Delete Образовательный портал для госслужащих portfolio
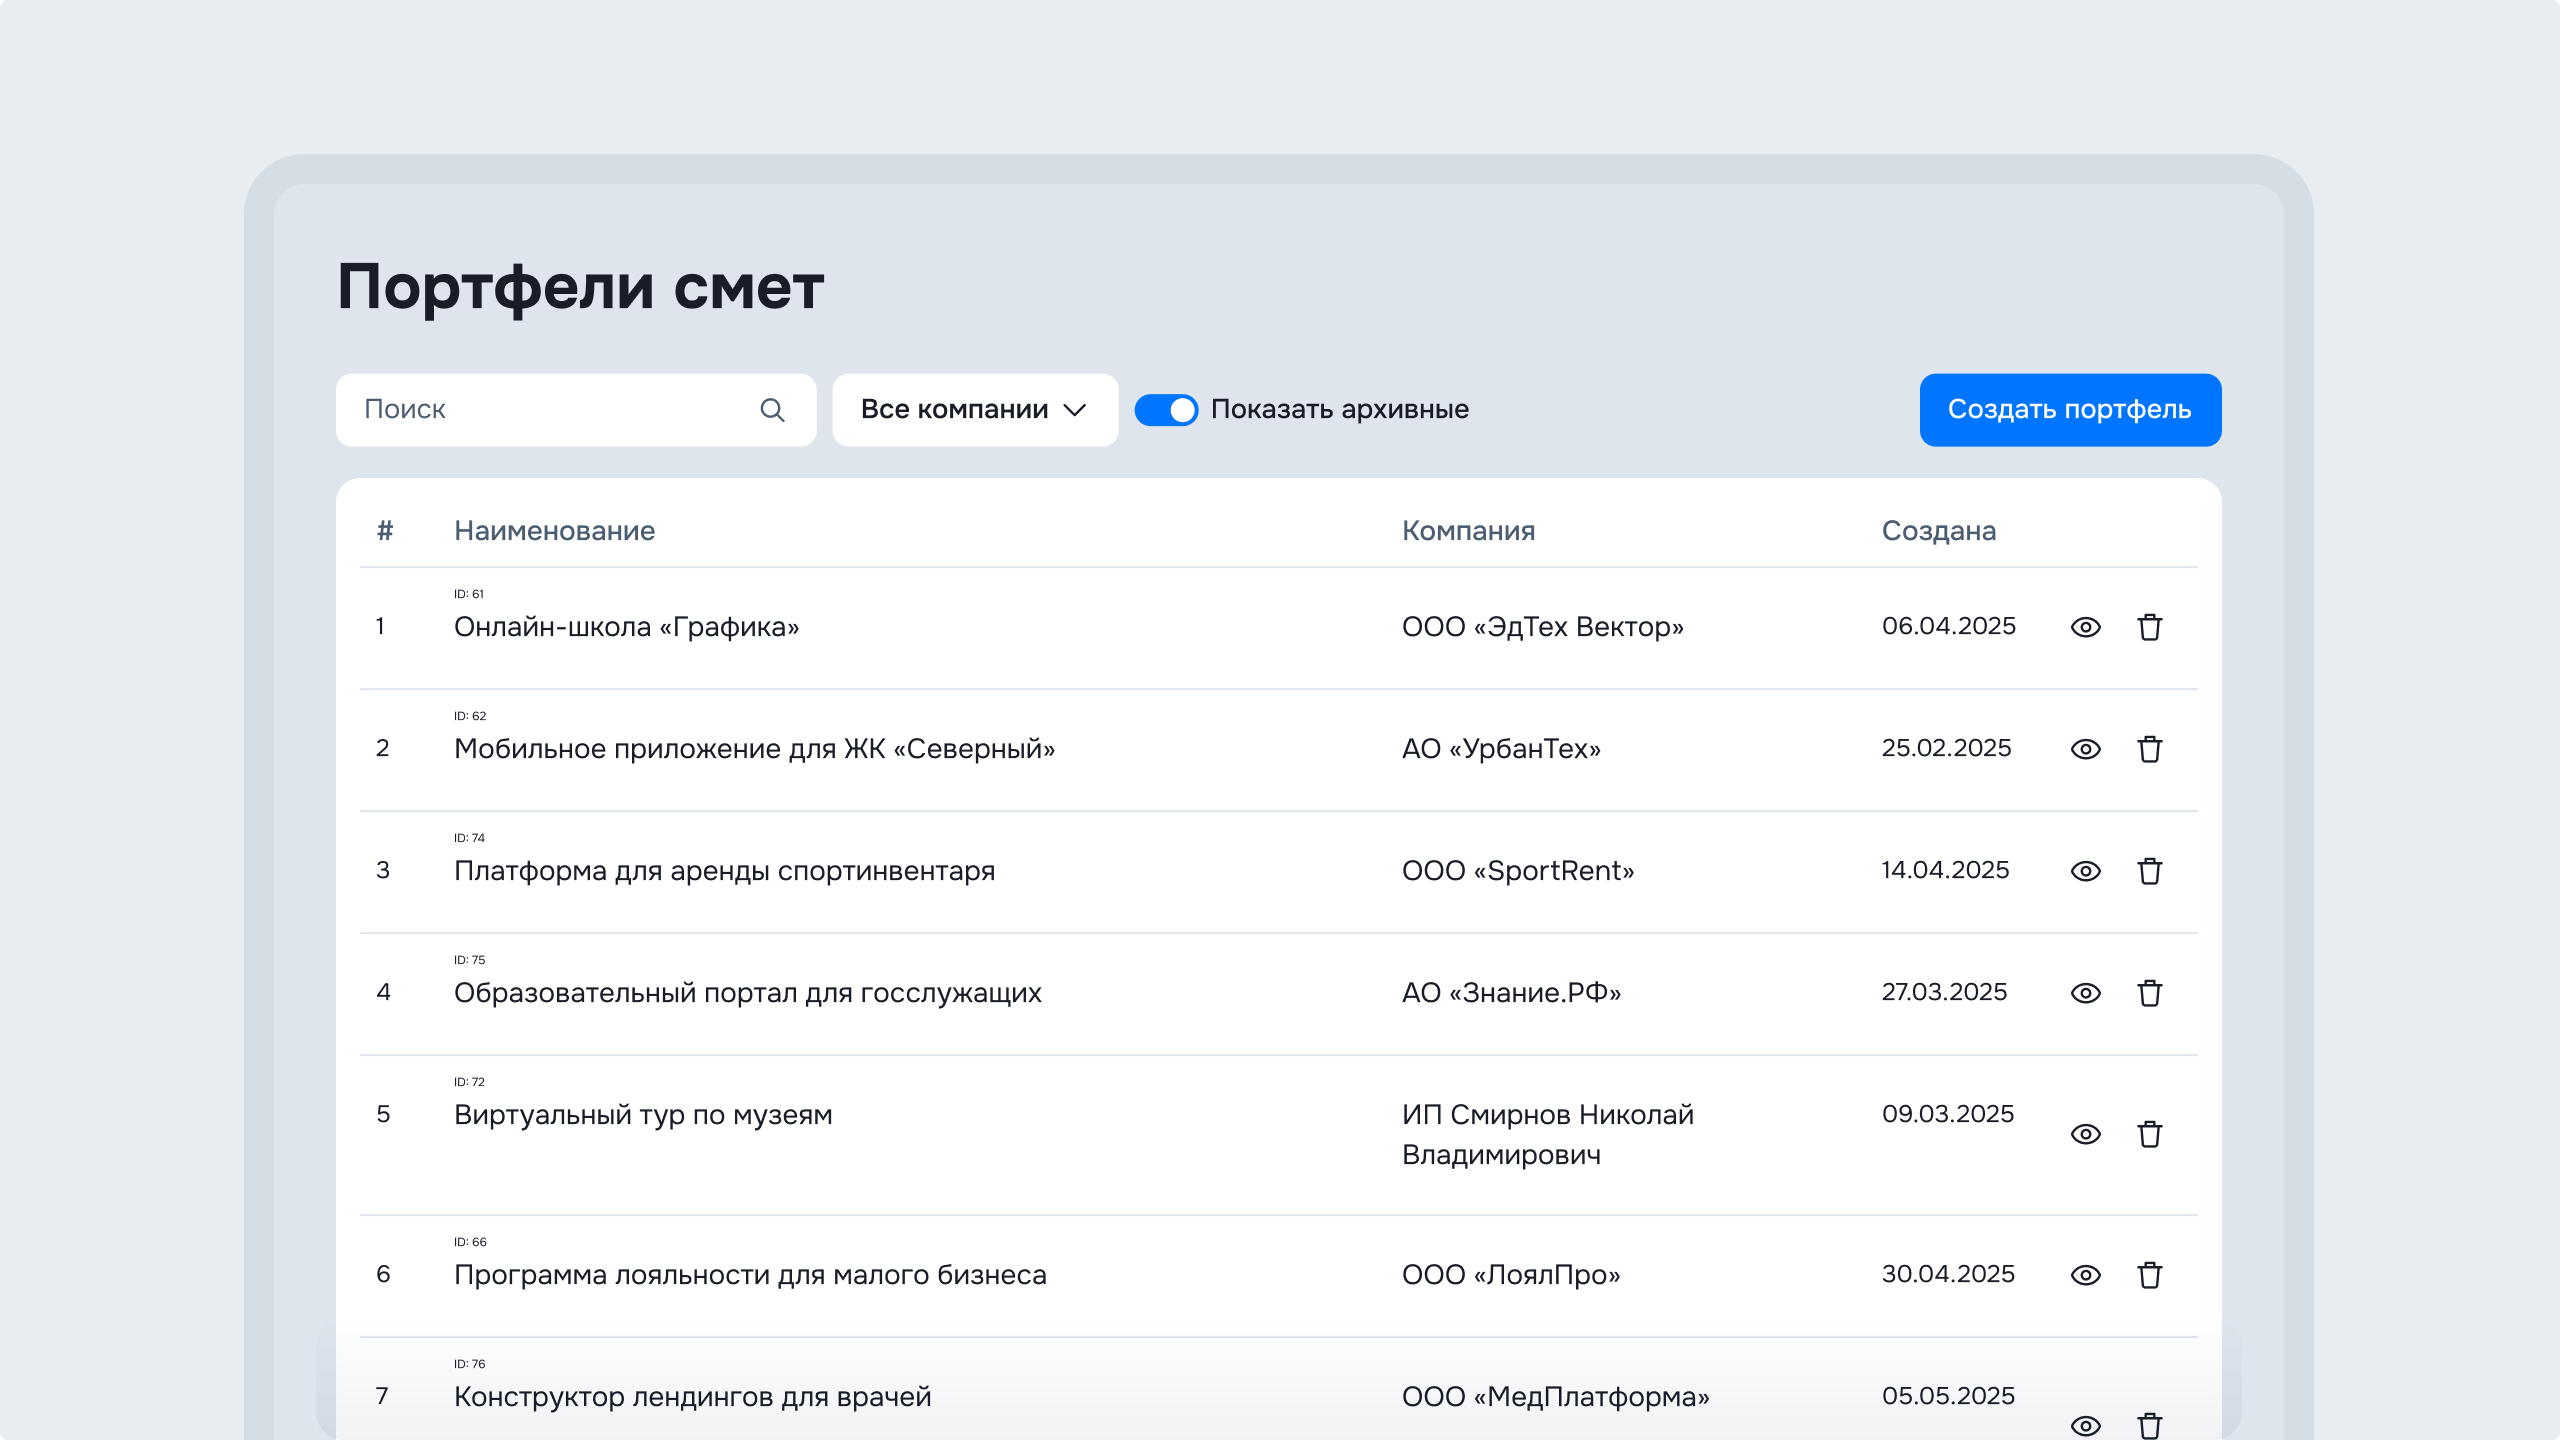This screenshot has height=1440, width=2560. click(2150, 993)
